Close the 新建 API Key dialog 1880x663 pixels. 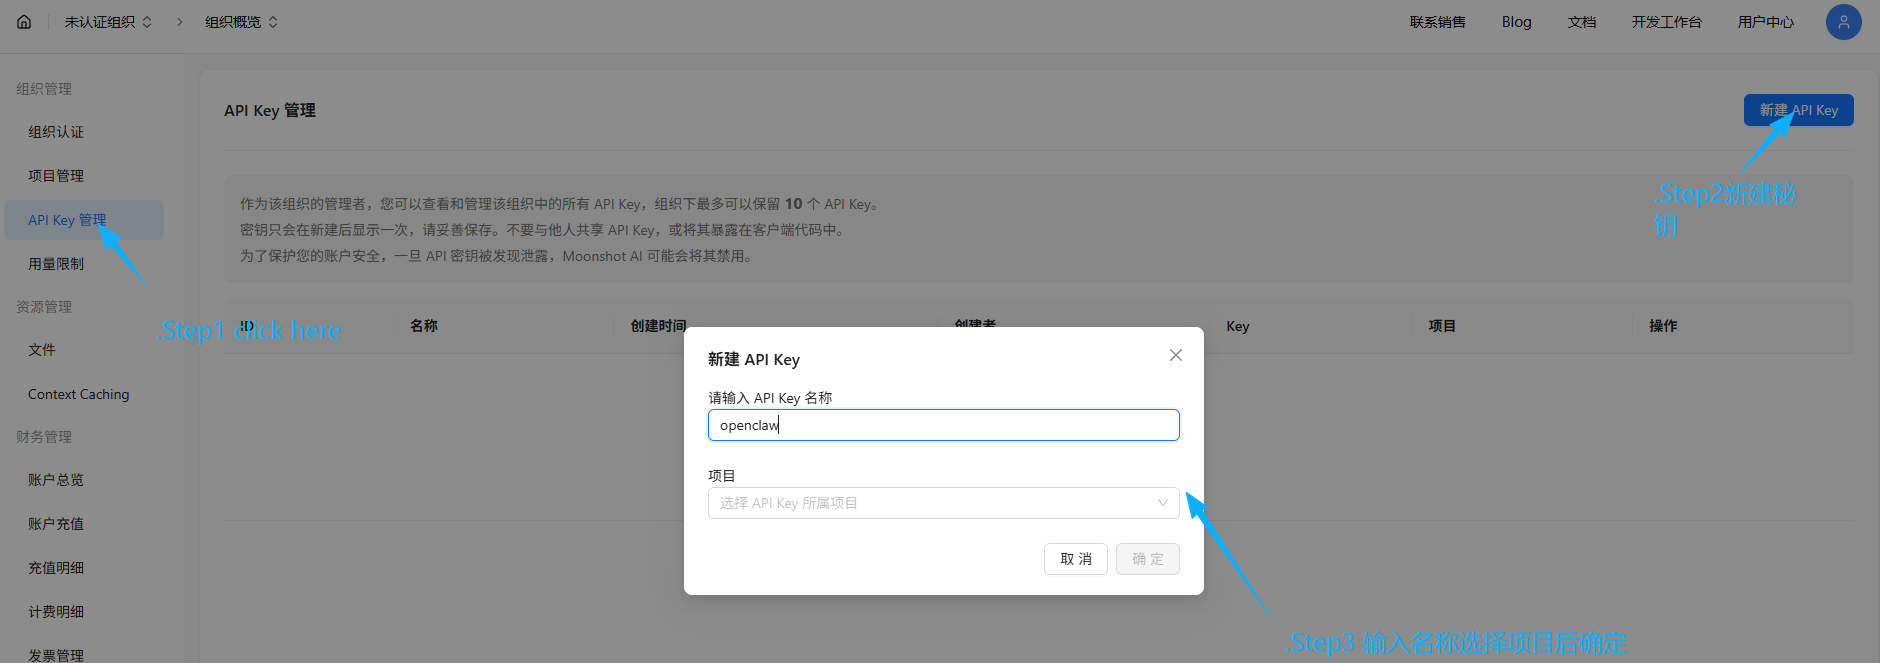point(1175,355)
